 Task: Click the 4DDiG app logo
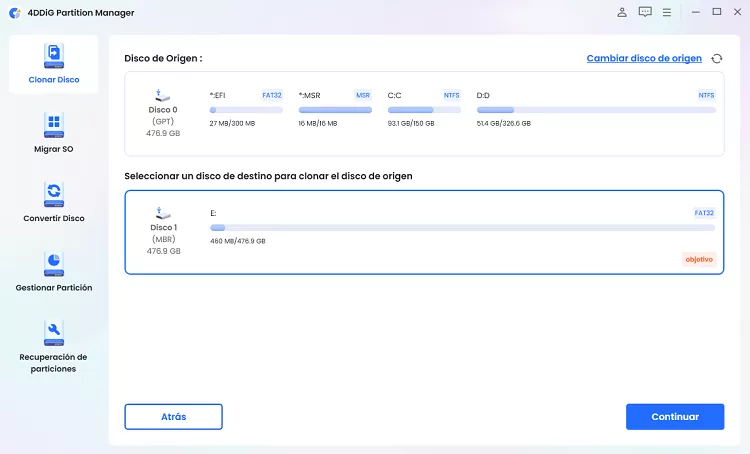[14, 12]
